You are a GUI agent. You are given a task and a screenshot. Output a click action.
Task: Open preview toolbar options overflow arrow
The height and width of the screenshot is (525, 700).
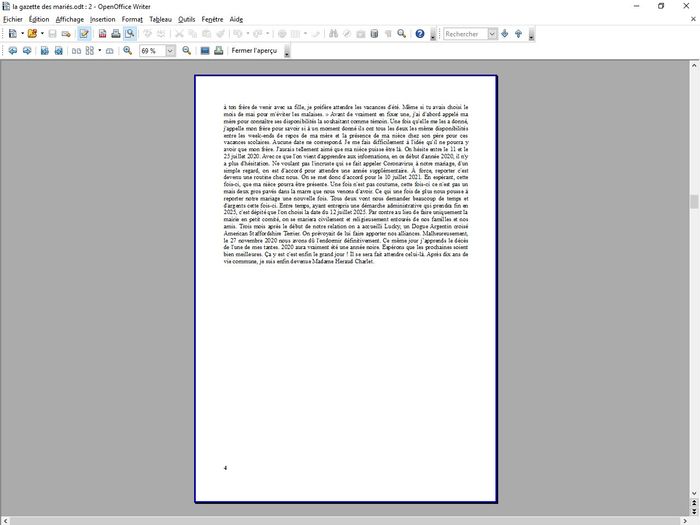287,52
